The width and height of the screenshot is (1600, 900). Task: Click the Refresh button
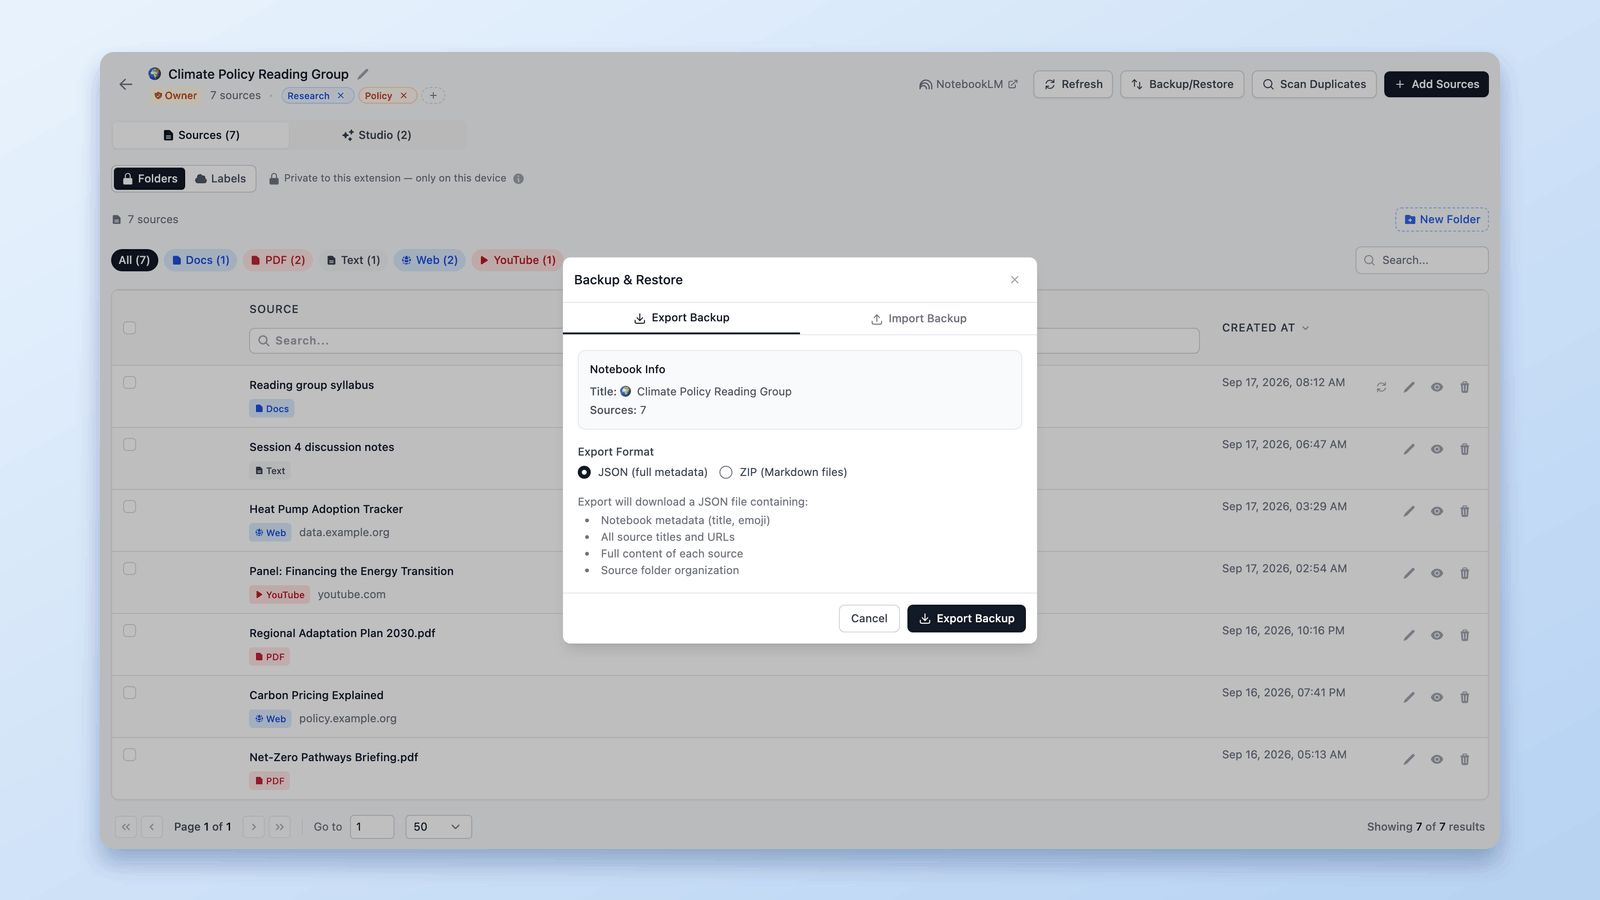coord(1073,84)
